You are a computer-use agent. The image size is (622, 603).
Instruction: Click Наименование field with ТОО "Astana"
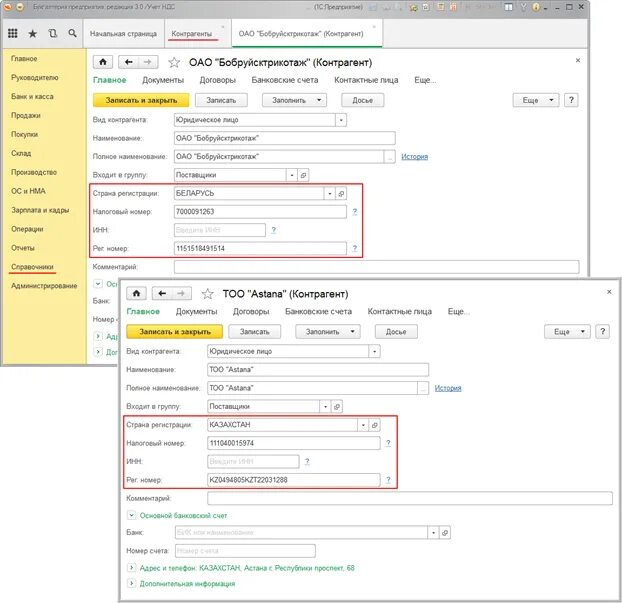[x=318, y=370]
